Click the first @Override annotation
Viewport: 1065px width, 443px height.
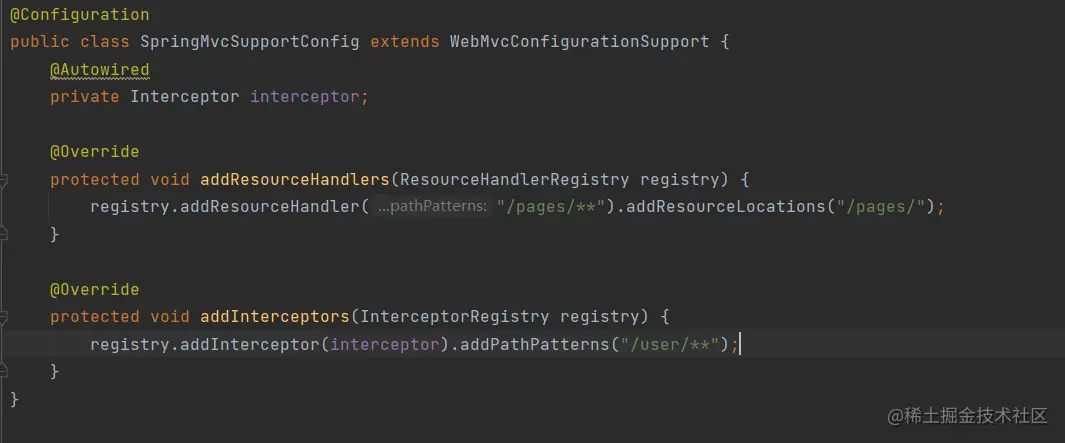(94, 152)
